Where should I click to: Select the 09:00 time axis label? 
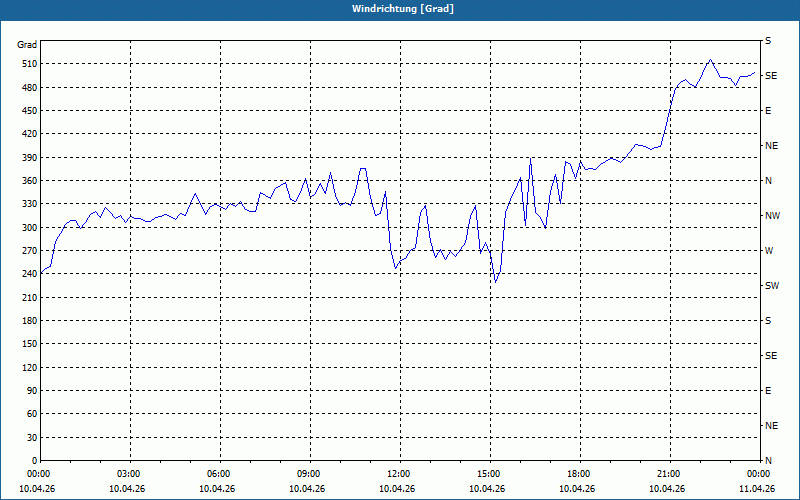308,474
